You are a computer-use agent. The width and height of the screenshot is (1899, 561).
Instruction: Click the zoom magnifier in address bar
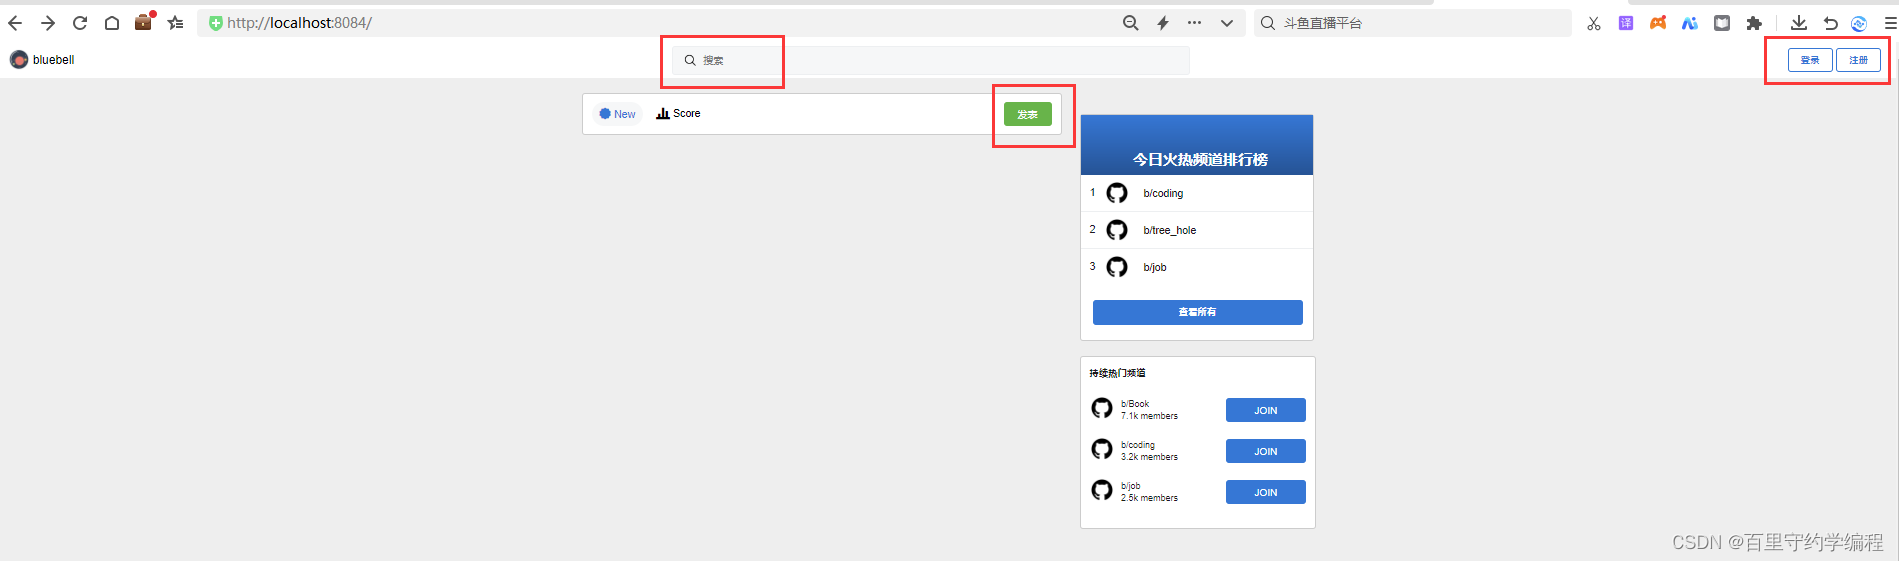tap(1130, 23)
